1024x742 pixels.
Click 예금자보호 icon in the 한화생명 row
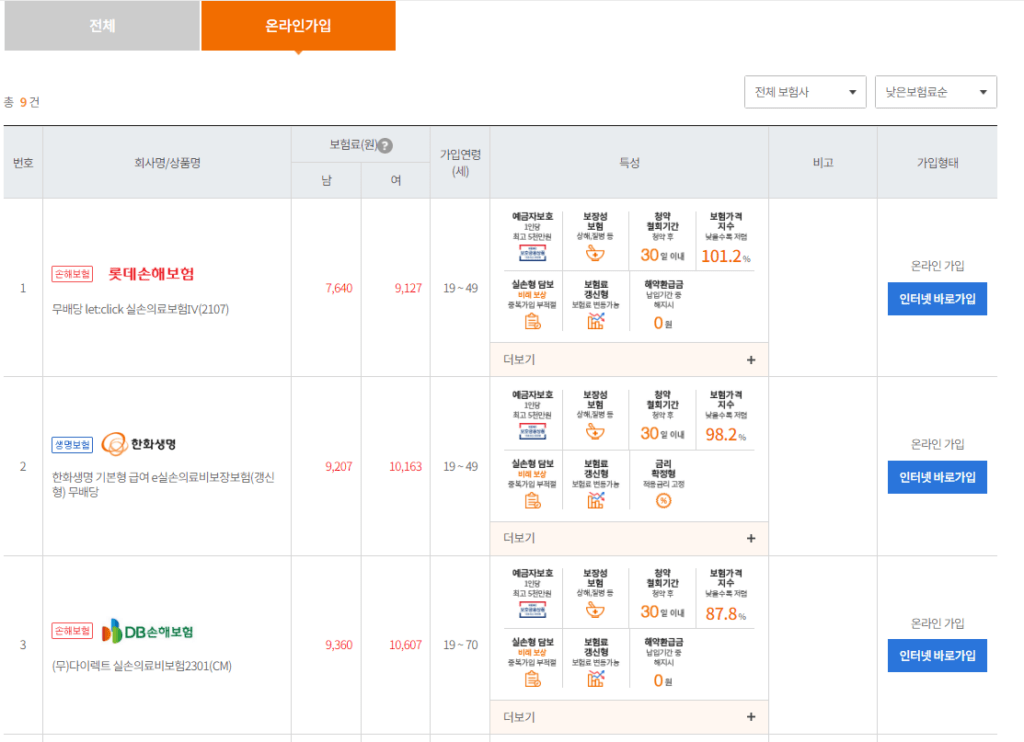coord(532,431)
